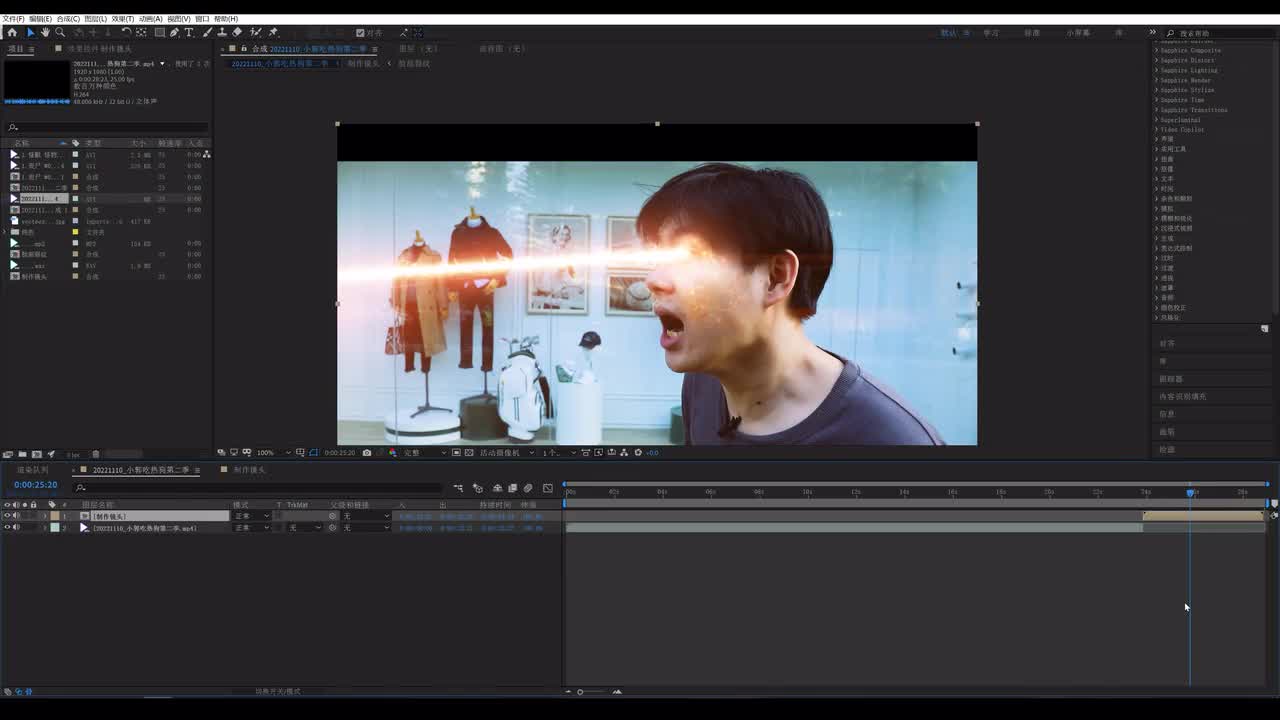The height and width of the screenshot is (720, 1280).
Task: Expand the Sapphire Lighting effects group
Action: pos(1188,70)
